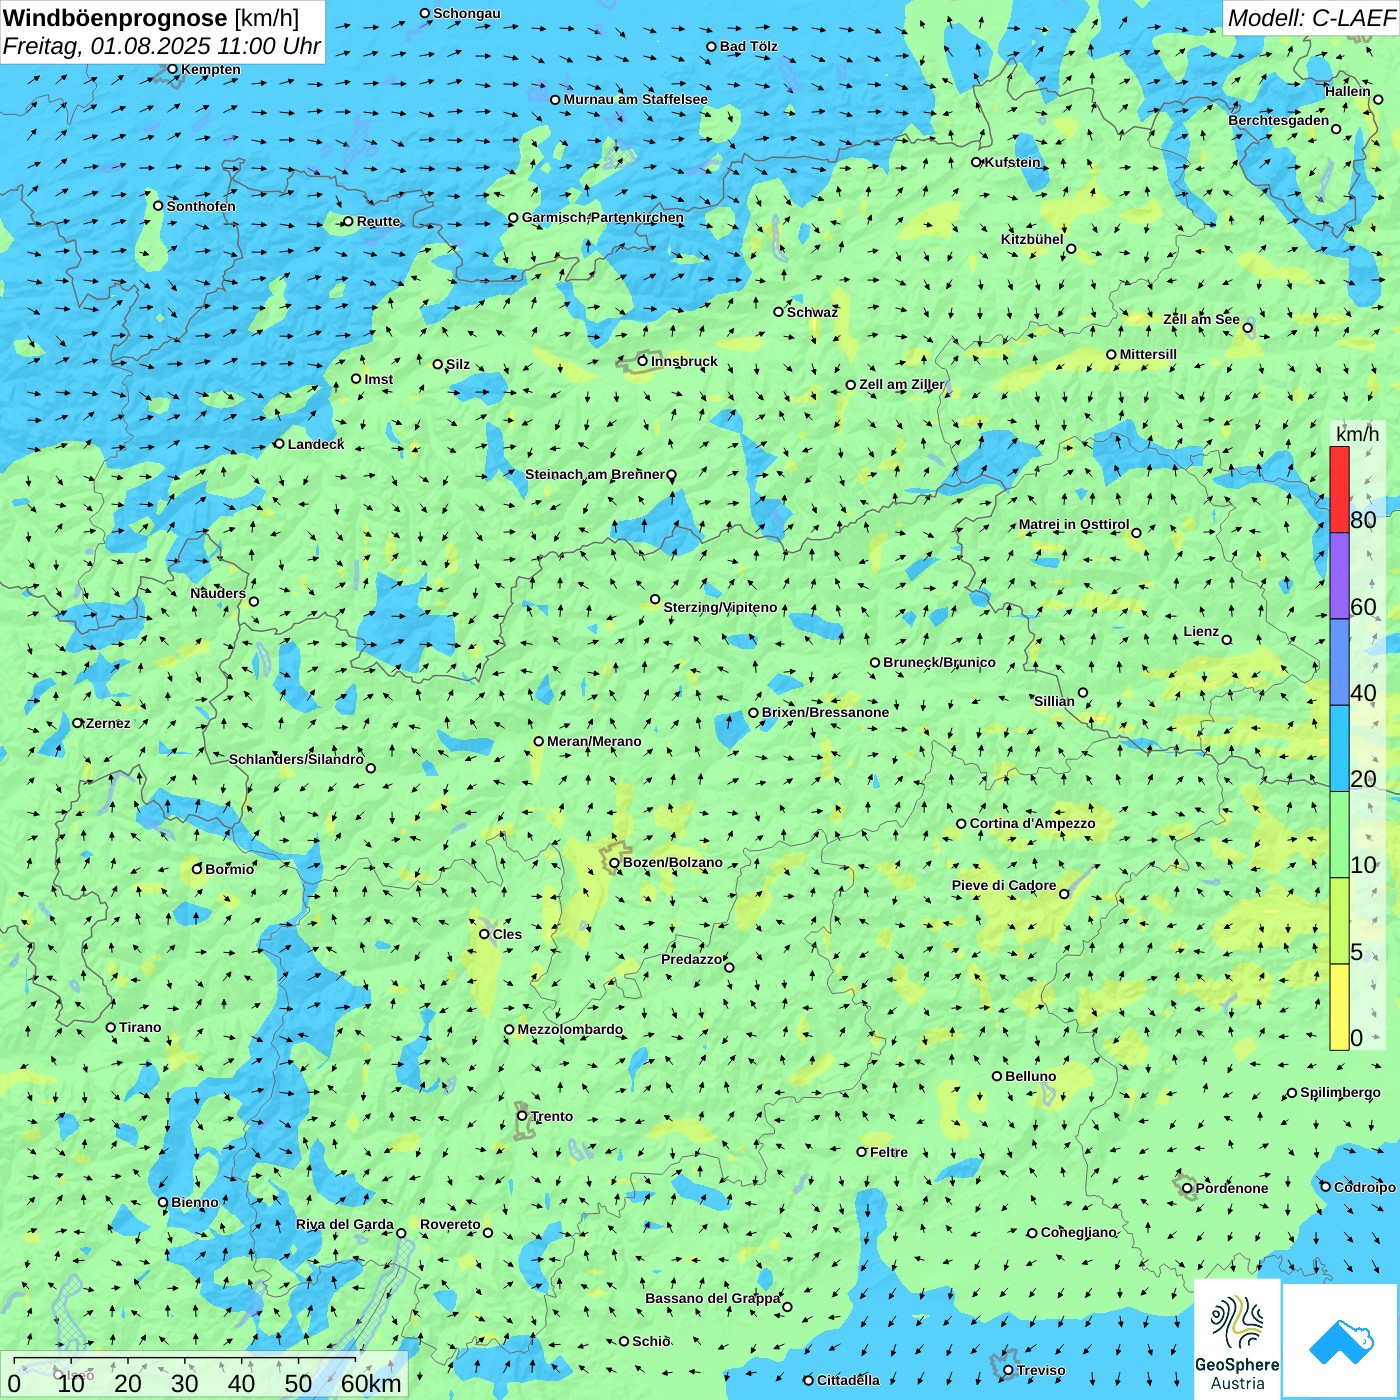Screen dimensions: 1400x1400
Task: Click the Pieve di Cadore label
Action: tap(1004, 885)
